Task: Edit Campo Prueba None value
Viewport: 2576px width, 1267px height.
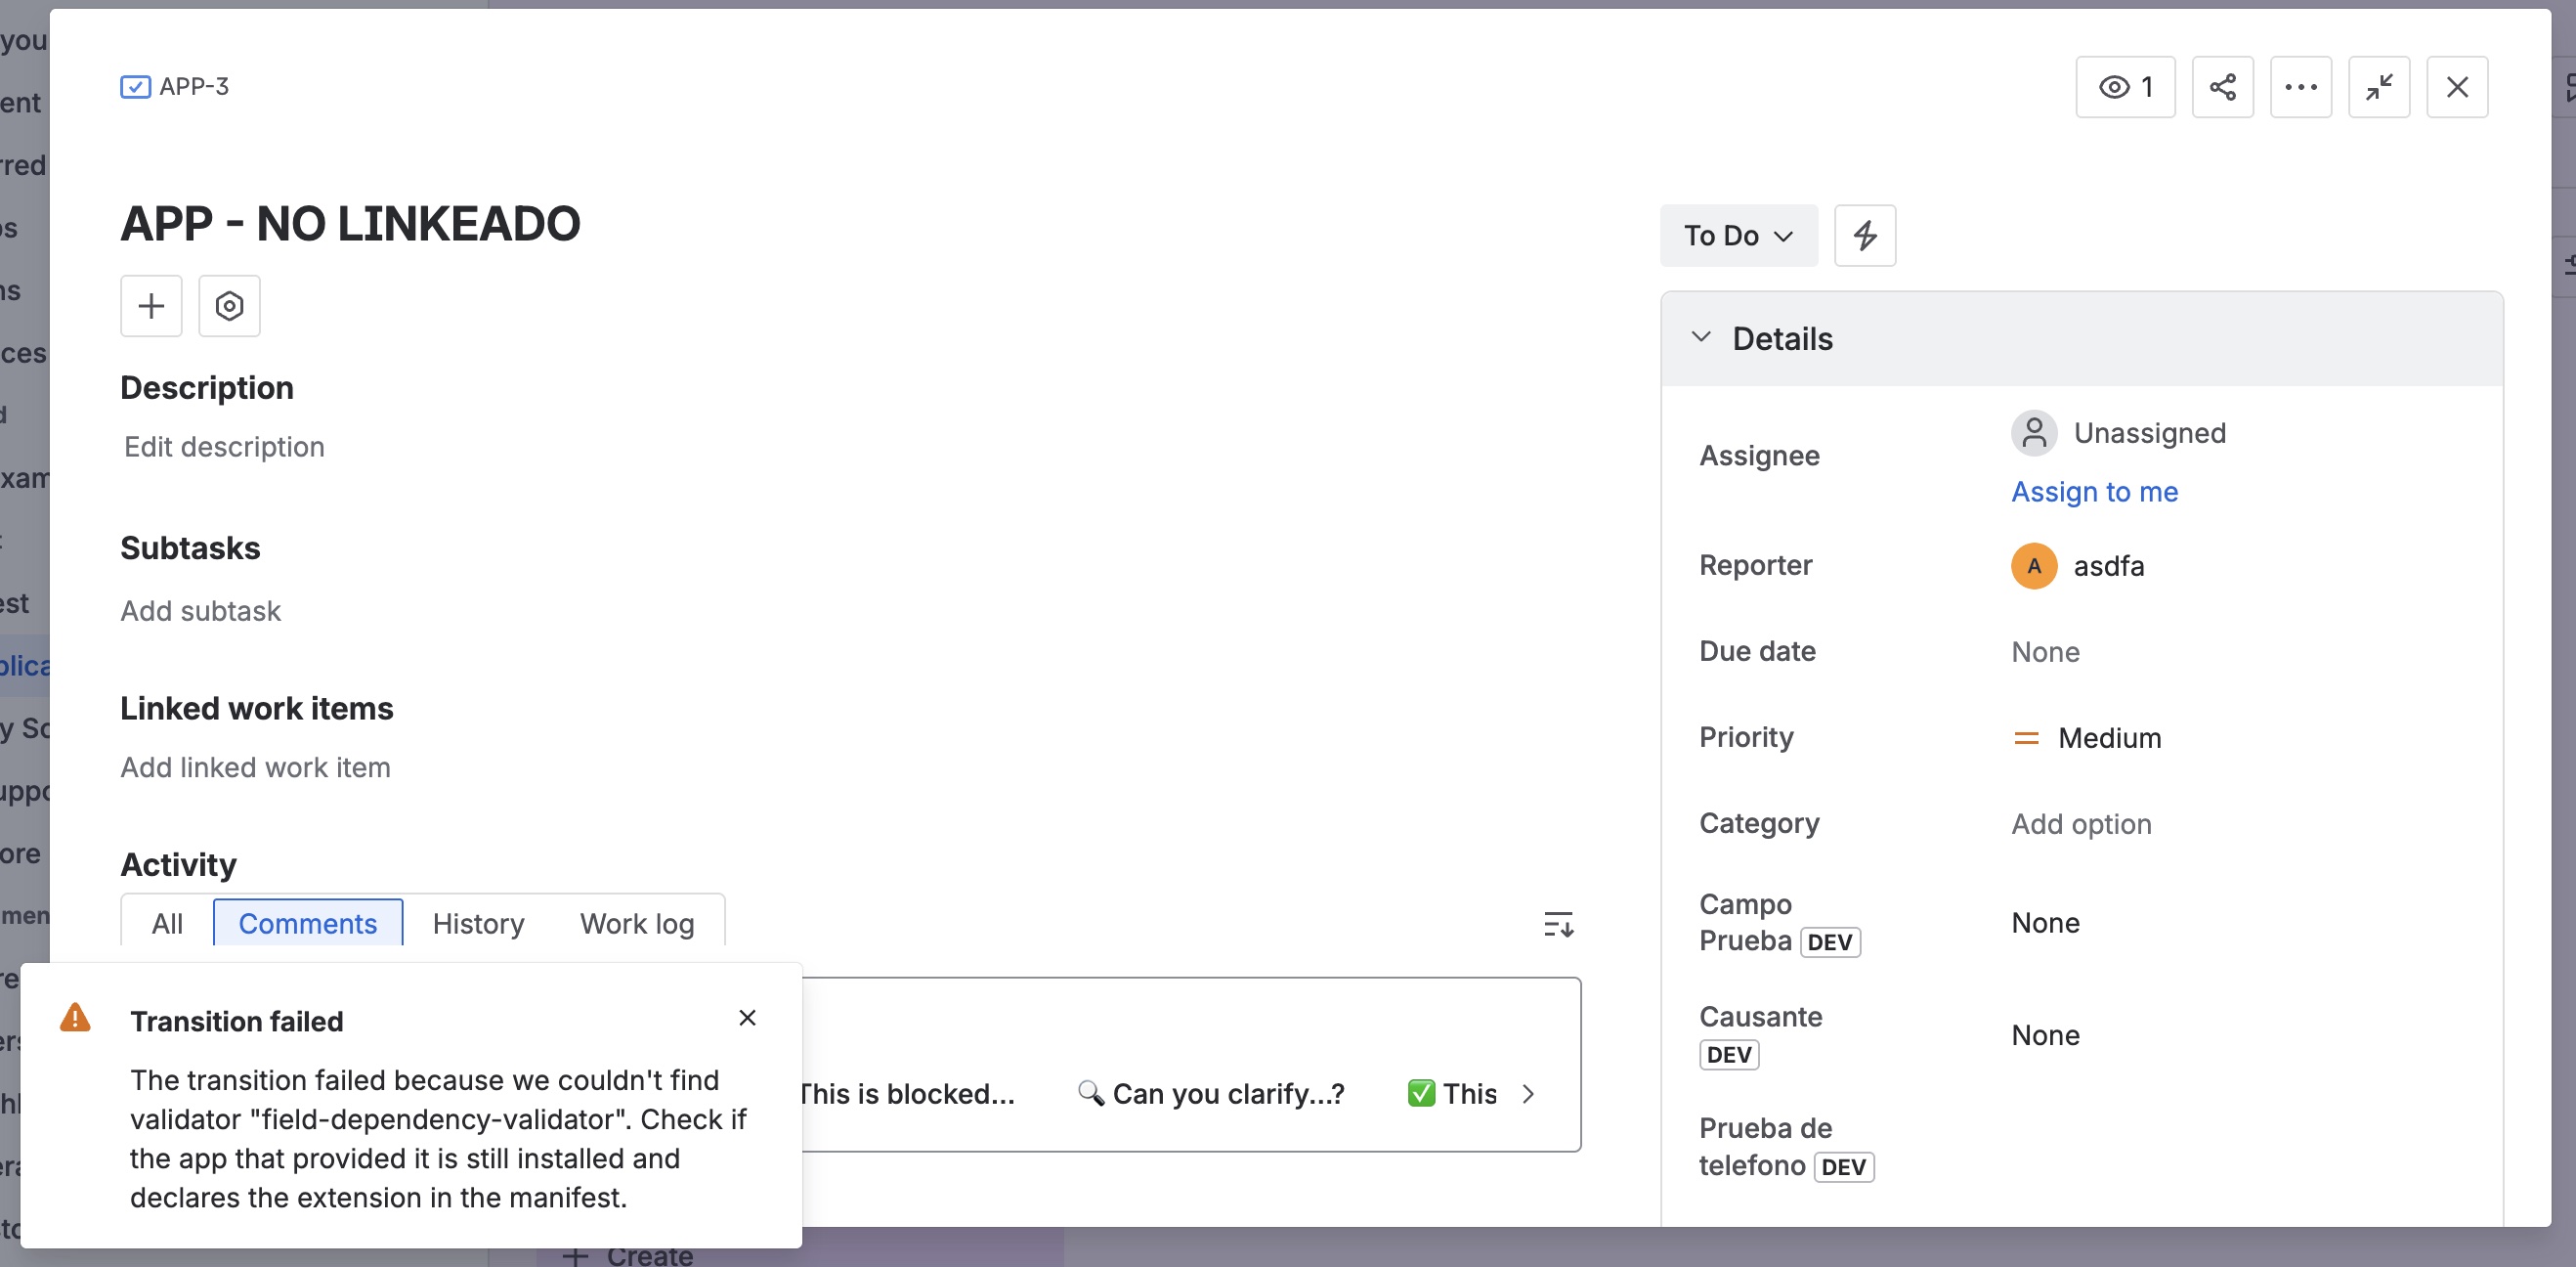Action: point(2045,923)
